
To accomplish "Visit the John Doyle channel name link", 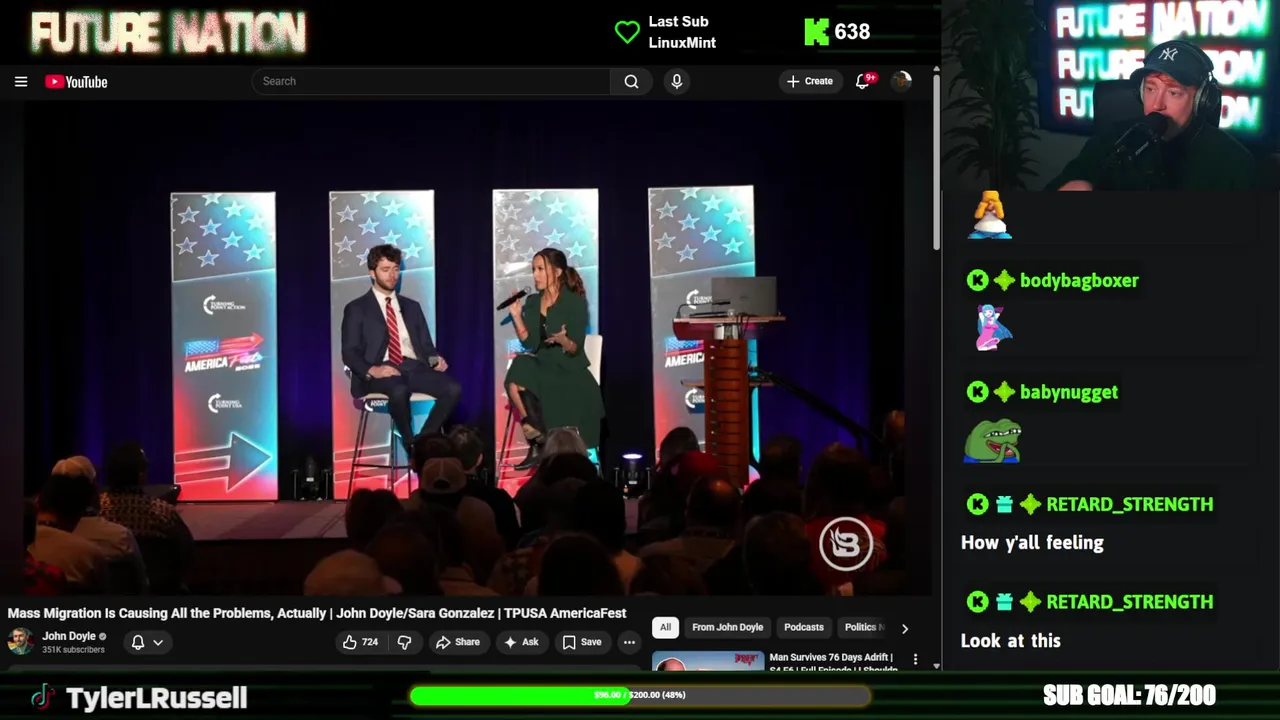I will tap(69, 636).
